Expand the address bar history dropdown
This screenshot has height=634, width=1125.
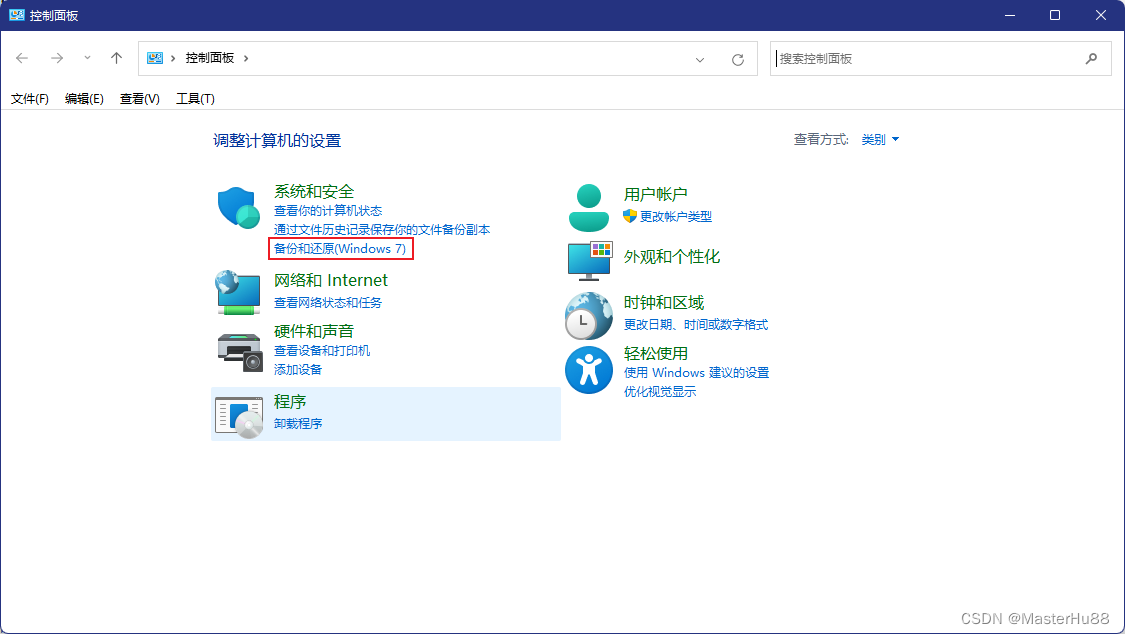(700, 60)
